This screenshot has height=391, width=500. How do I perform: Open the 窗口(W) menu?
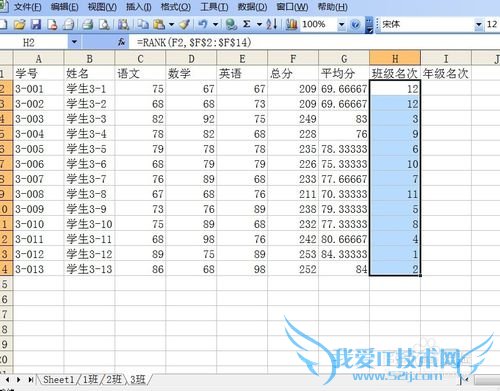click(292, 7)
